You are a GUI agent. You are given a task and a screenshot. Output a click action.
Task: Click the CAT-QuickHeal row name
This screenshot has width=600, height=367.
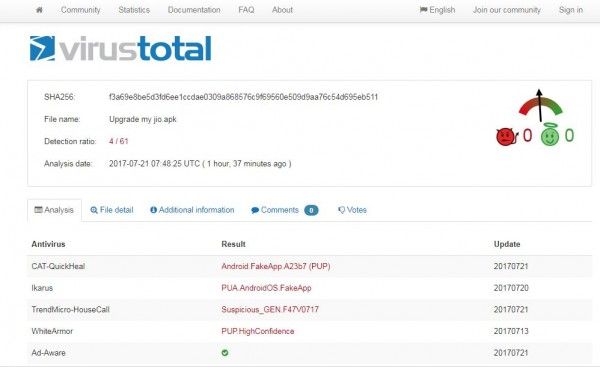point(58,266)
